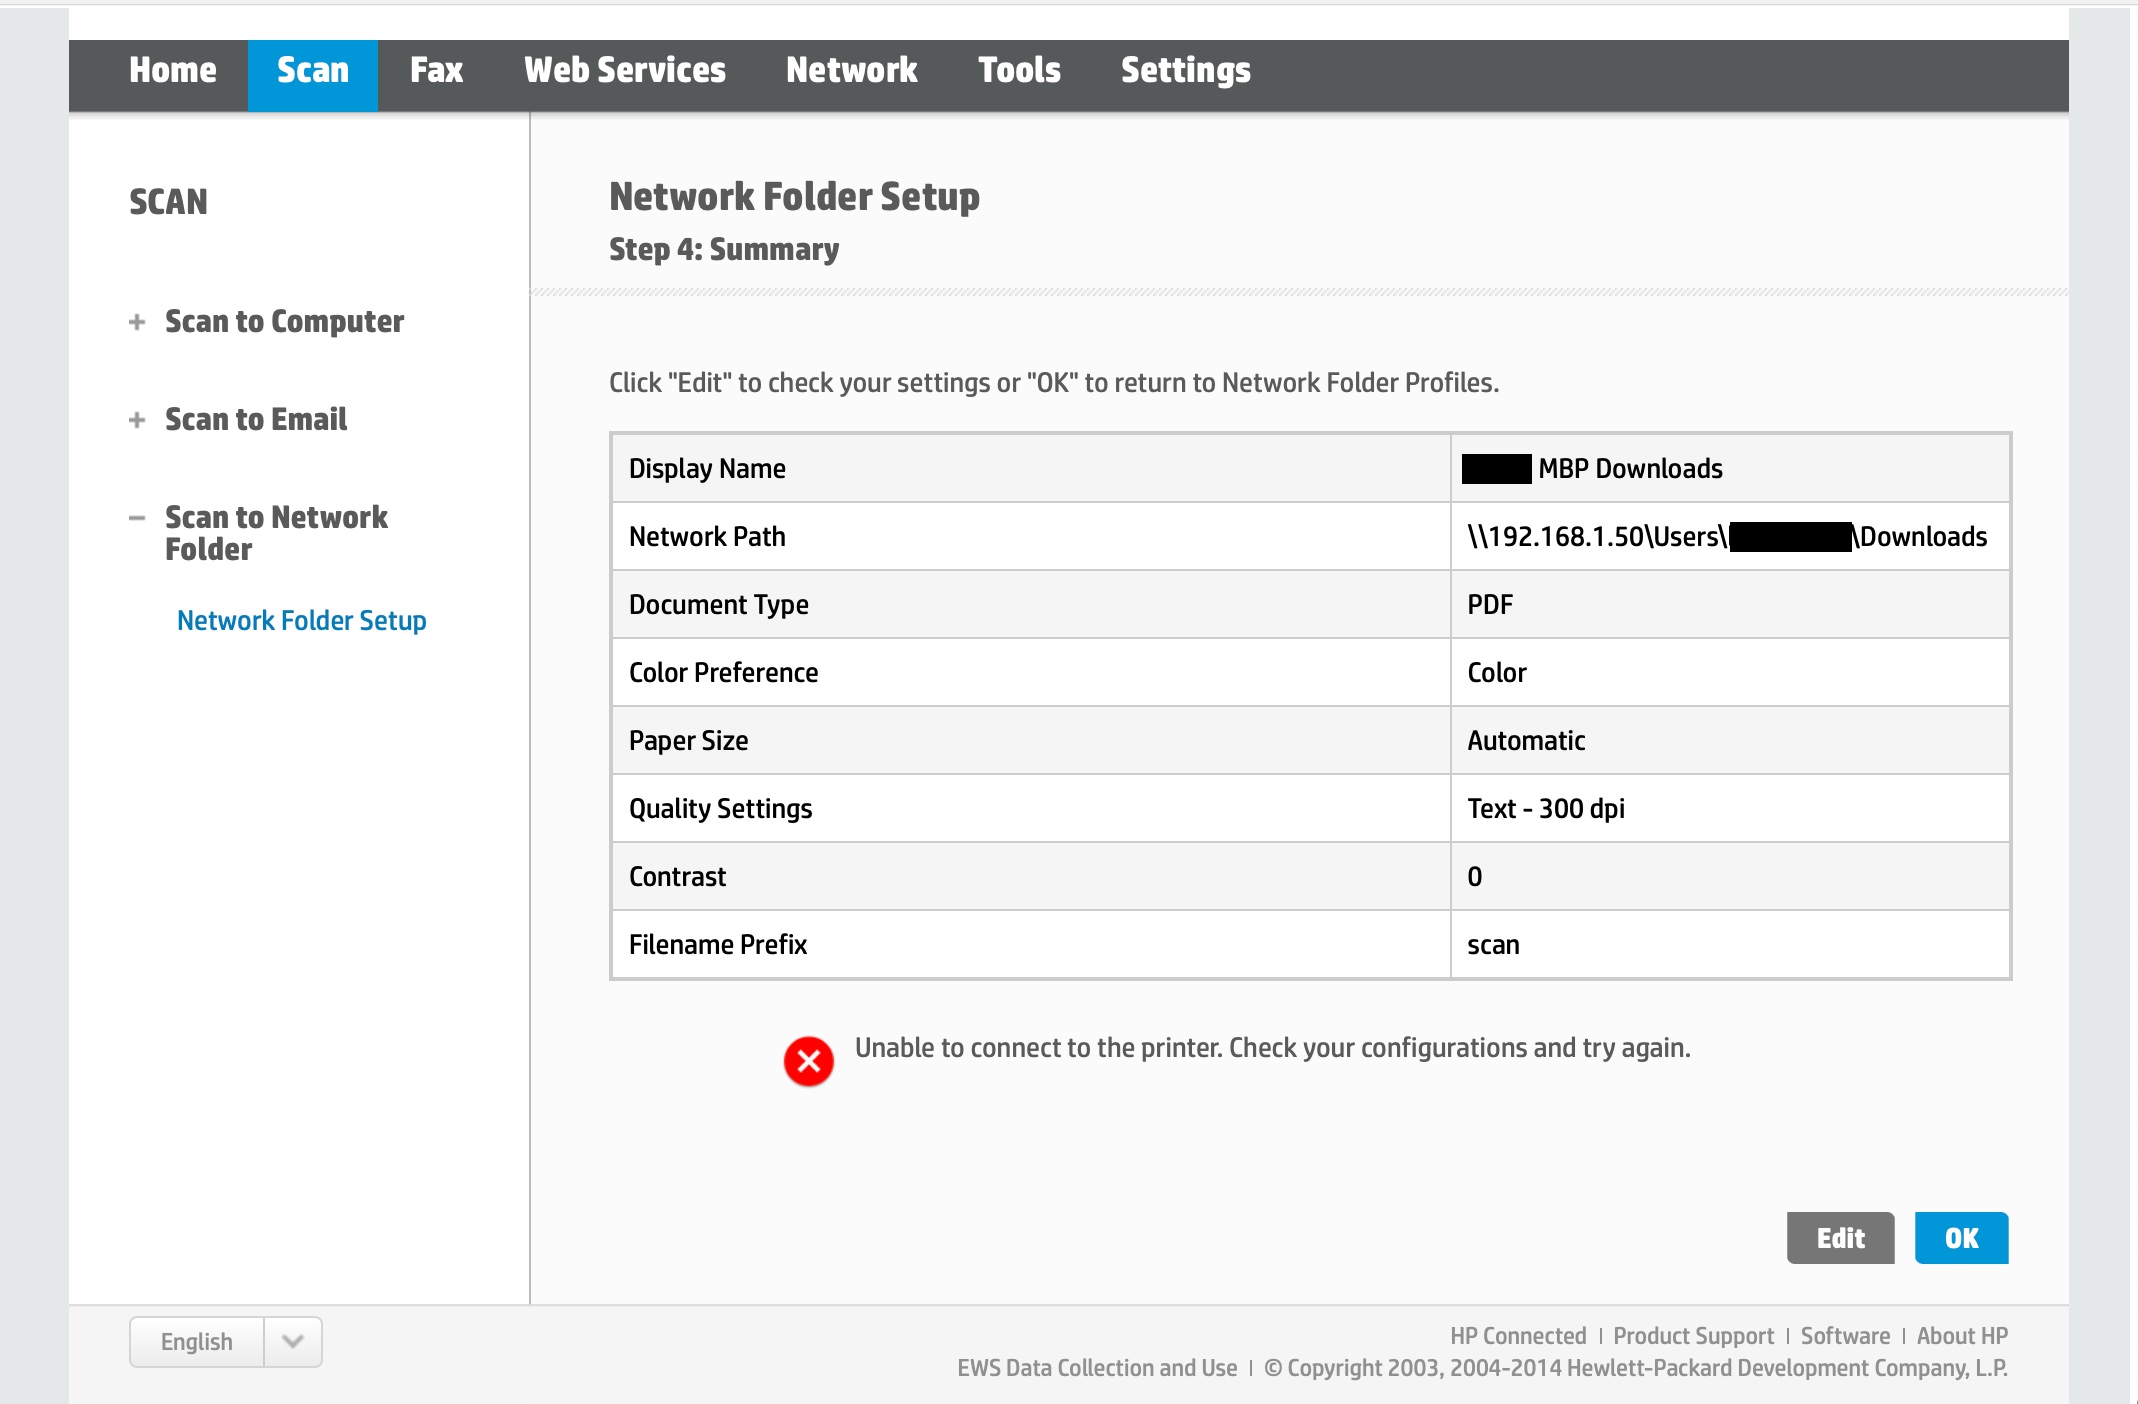Click the red error icon
Image resolution: width=2138 pixels, height=1404 pixels.
tap(808, 1061)
